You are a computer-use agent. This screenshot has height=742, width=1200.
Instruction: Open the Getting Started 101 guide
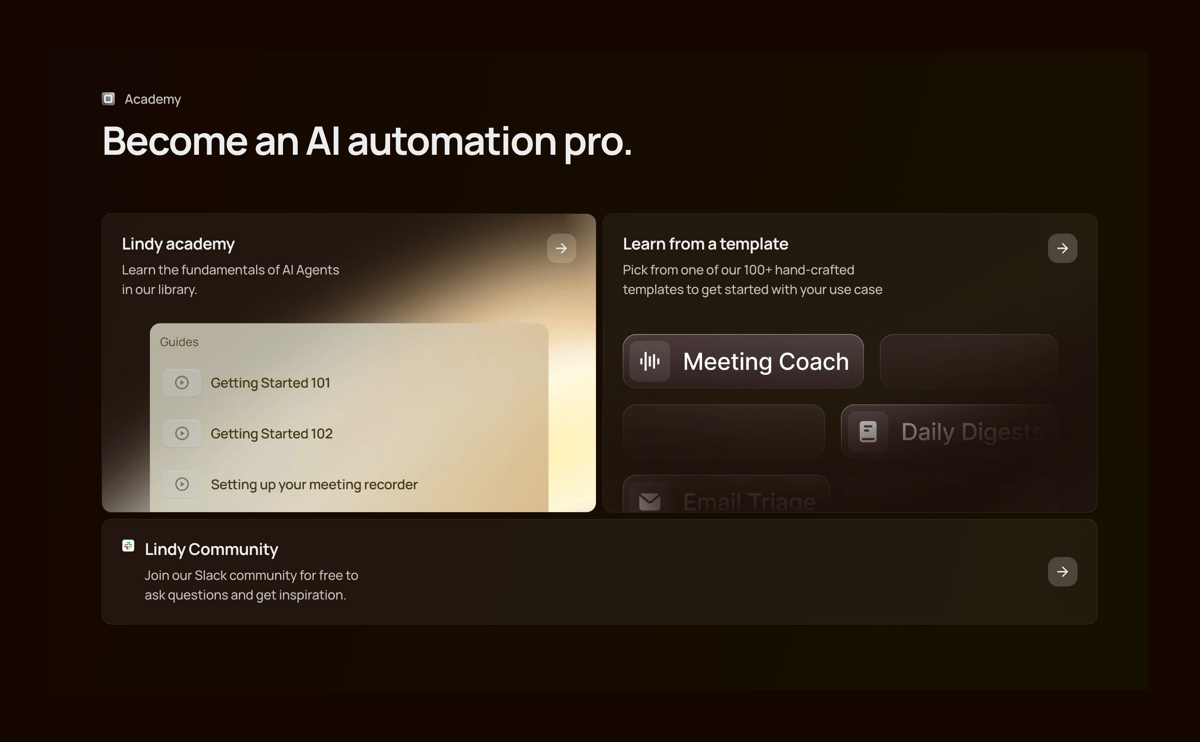click(271, 382)
